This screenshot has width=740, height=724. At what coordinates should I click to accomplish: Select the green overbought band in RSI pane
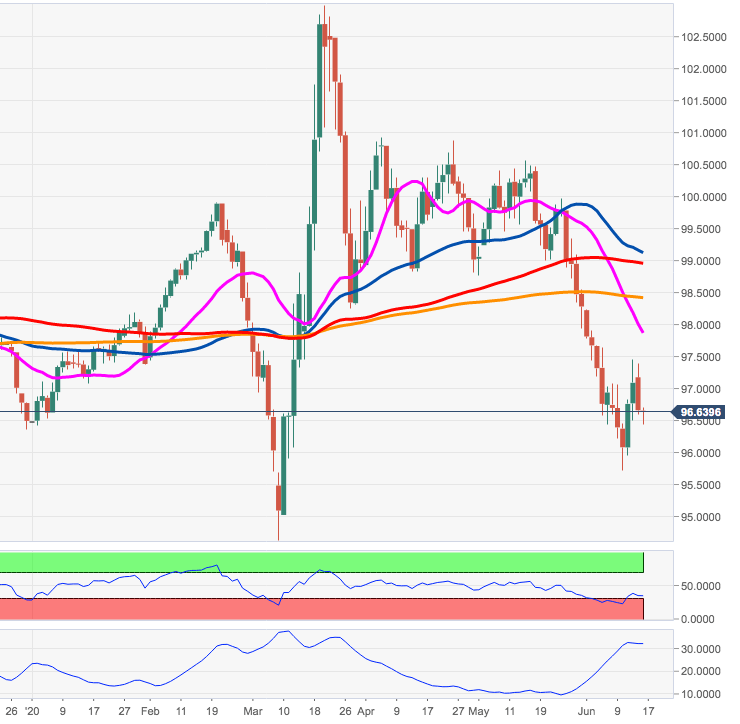(320, 561)
